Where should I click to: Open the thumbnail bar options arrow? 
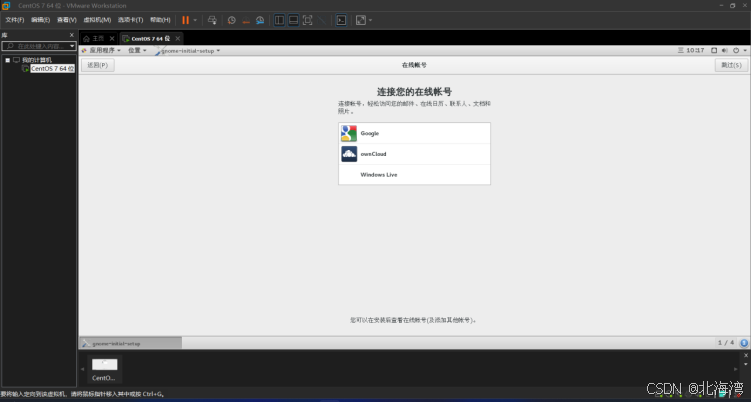click(746, 364)
